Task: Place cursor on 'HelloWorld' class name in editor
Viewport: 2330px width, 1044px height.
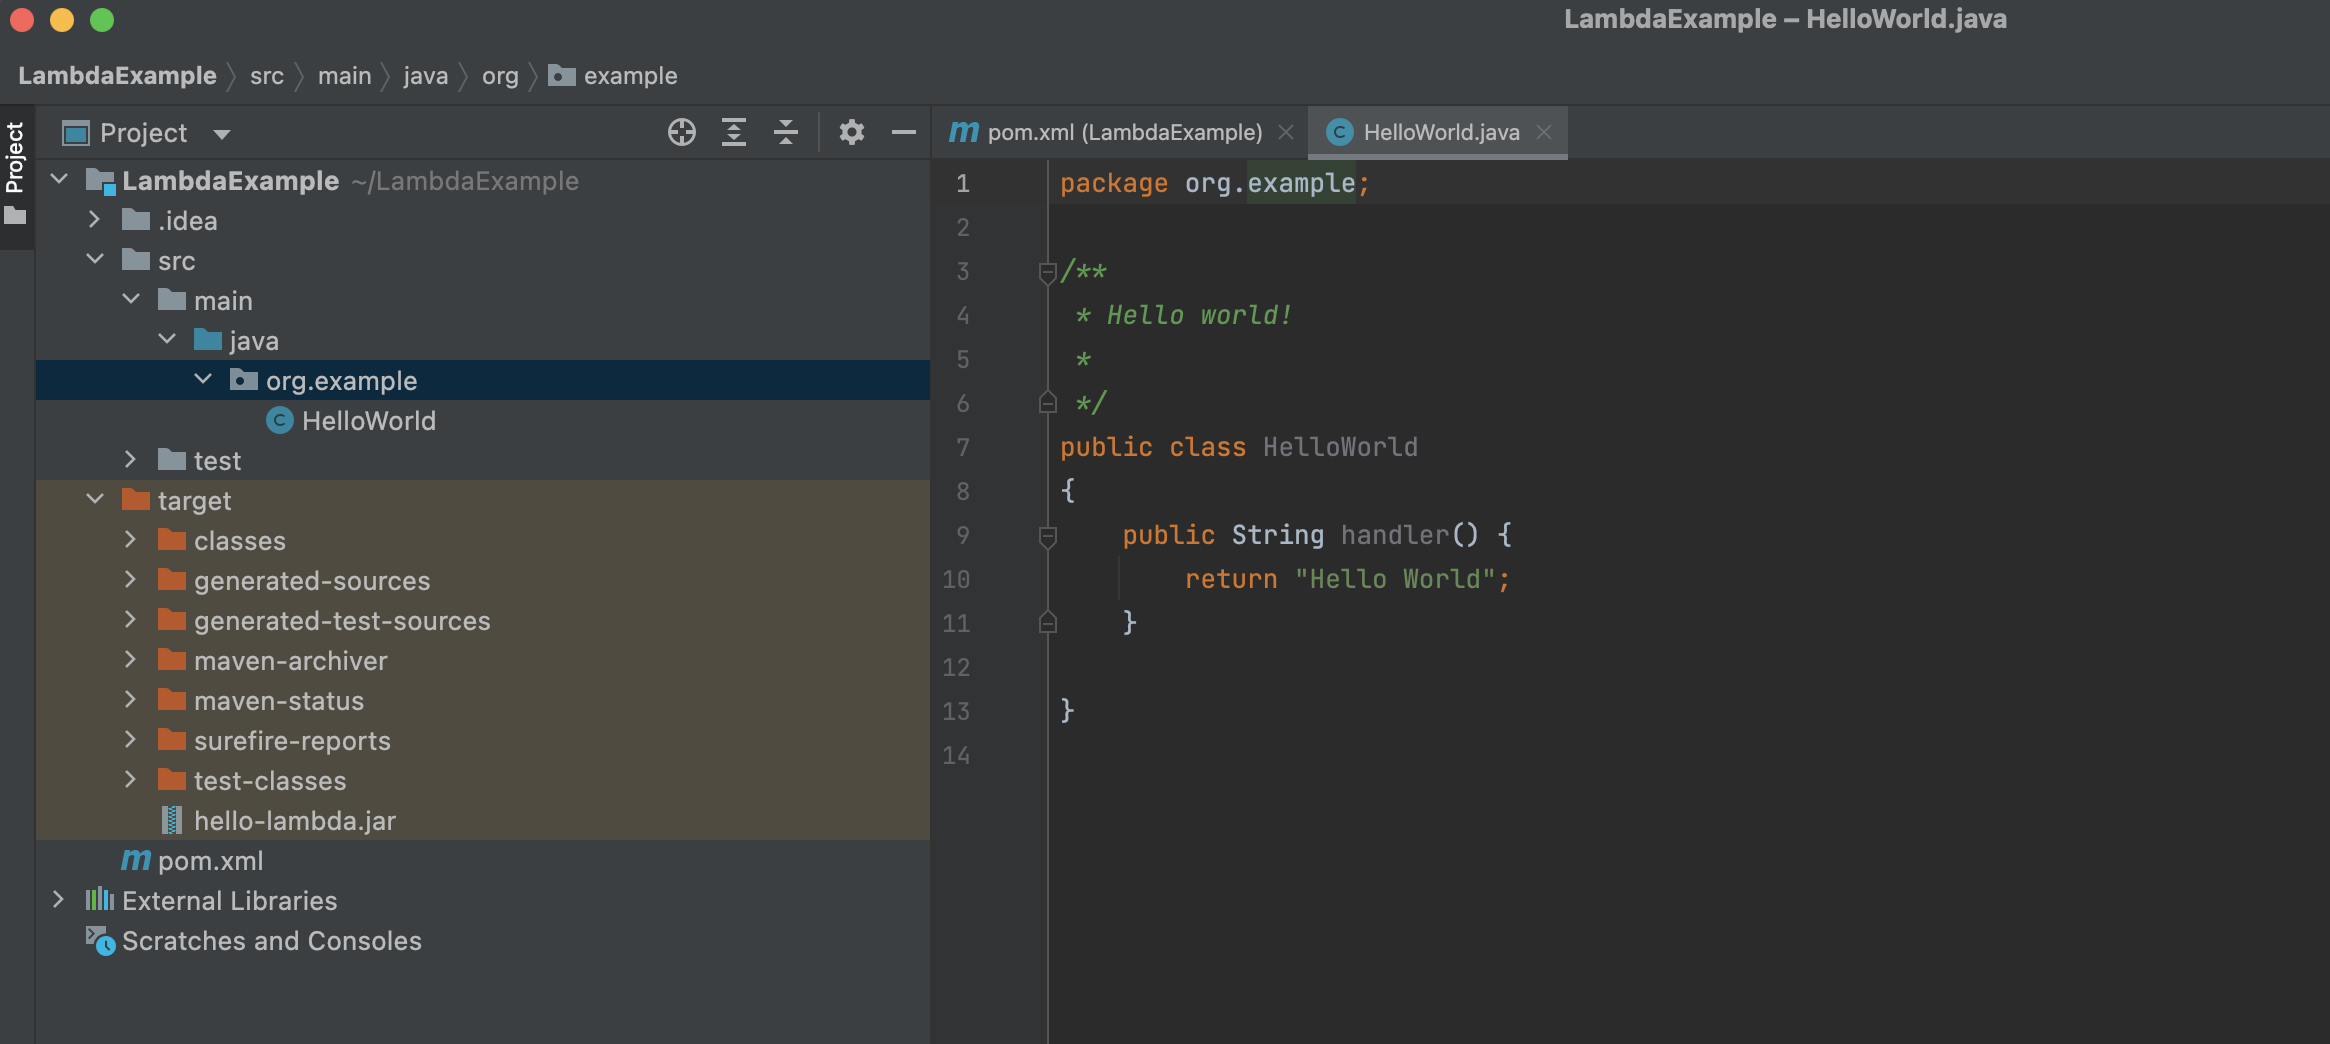Action: 1340,447
